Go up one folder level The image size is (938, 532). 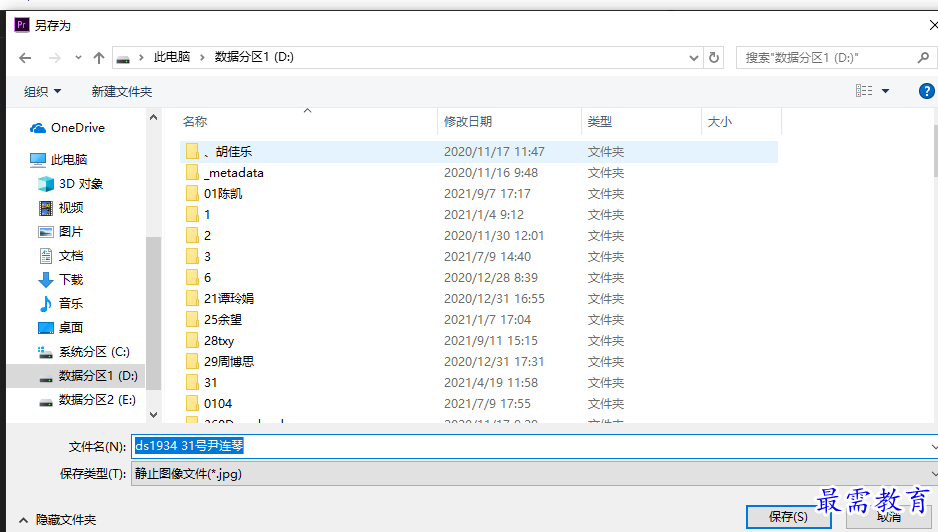point(99,58)
